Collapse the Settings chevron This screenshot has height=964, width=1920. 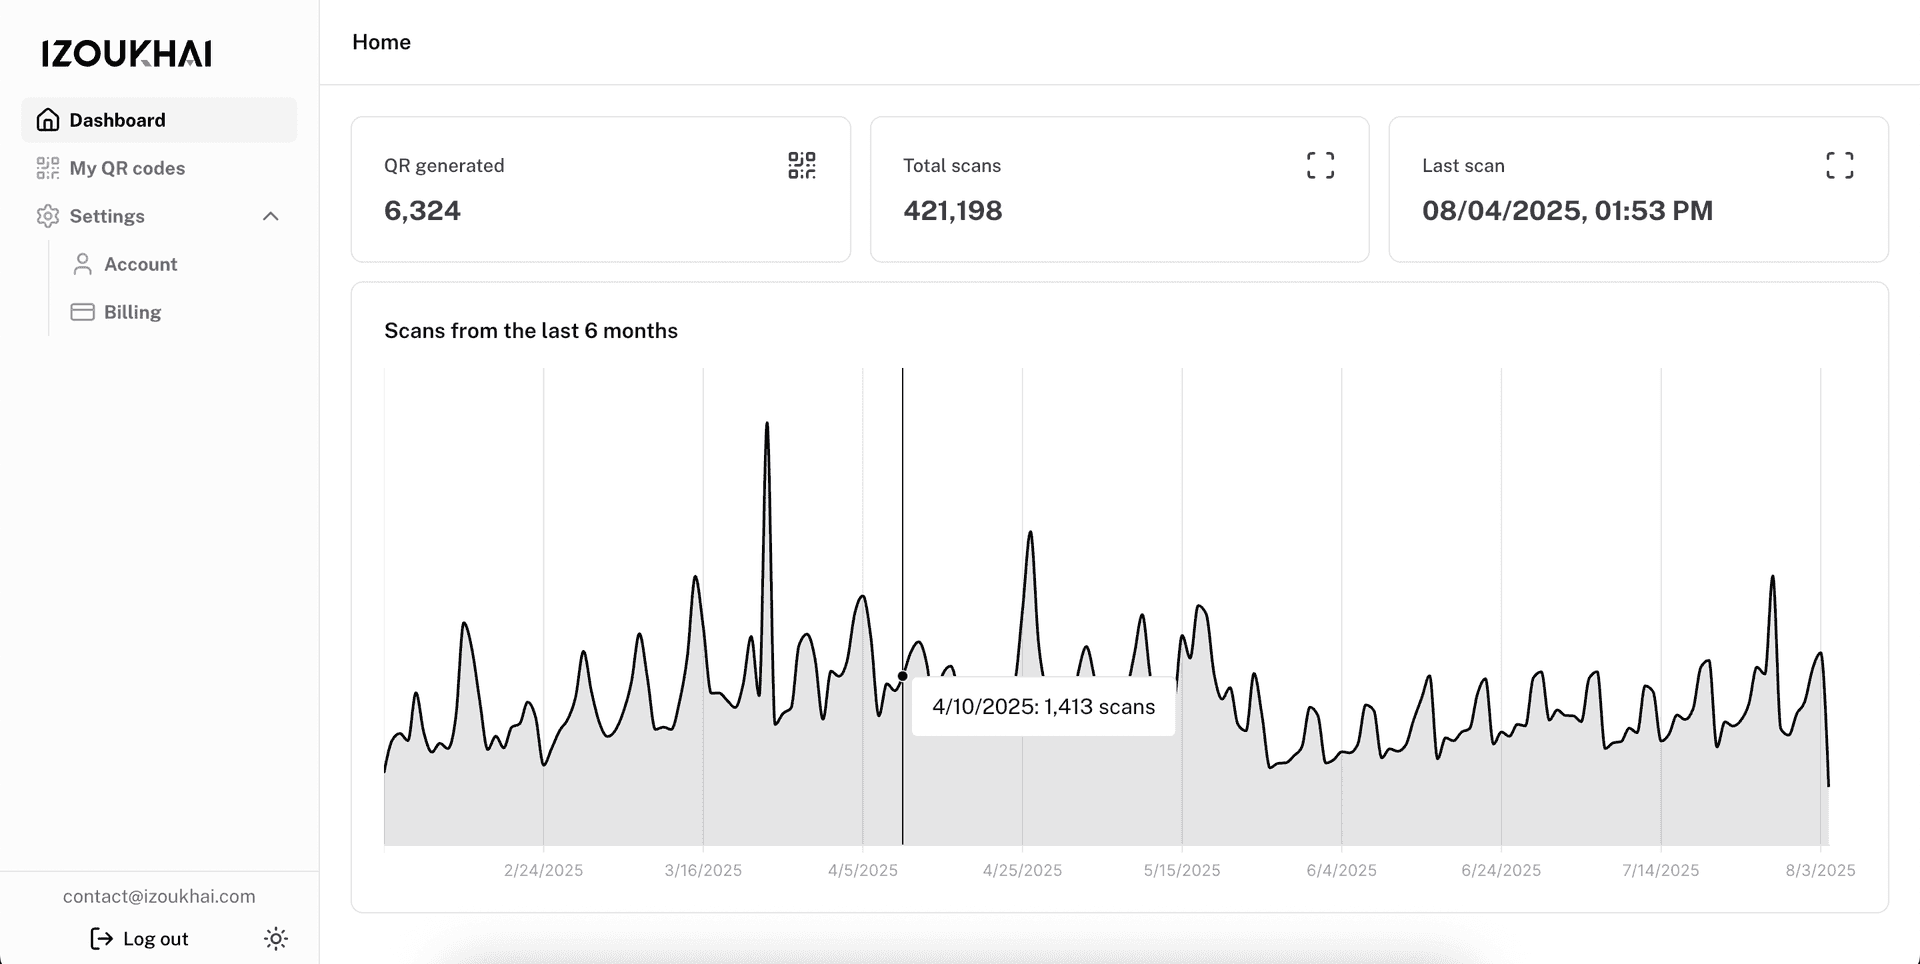pyautogui.click(x=270, y=216)
